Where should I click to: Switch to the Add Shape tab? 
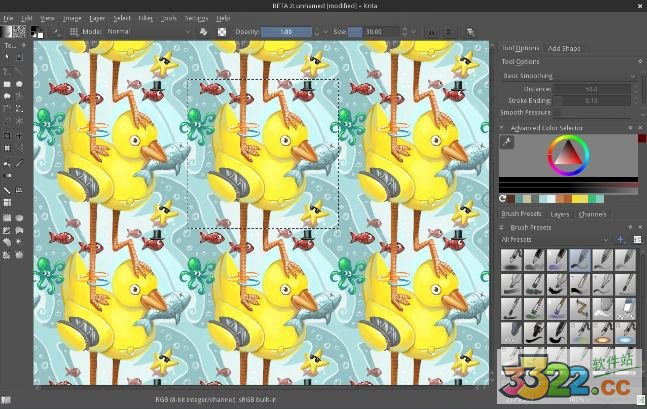565,48
